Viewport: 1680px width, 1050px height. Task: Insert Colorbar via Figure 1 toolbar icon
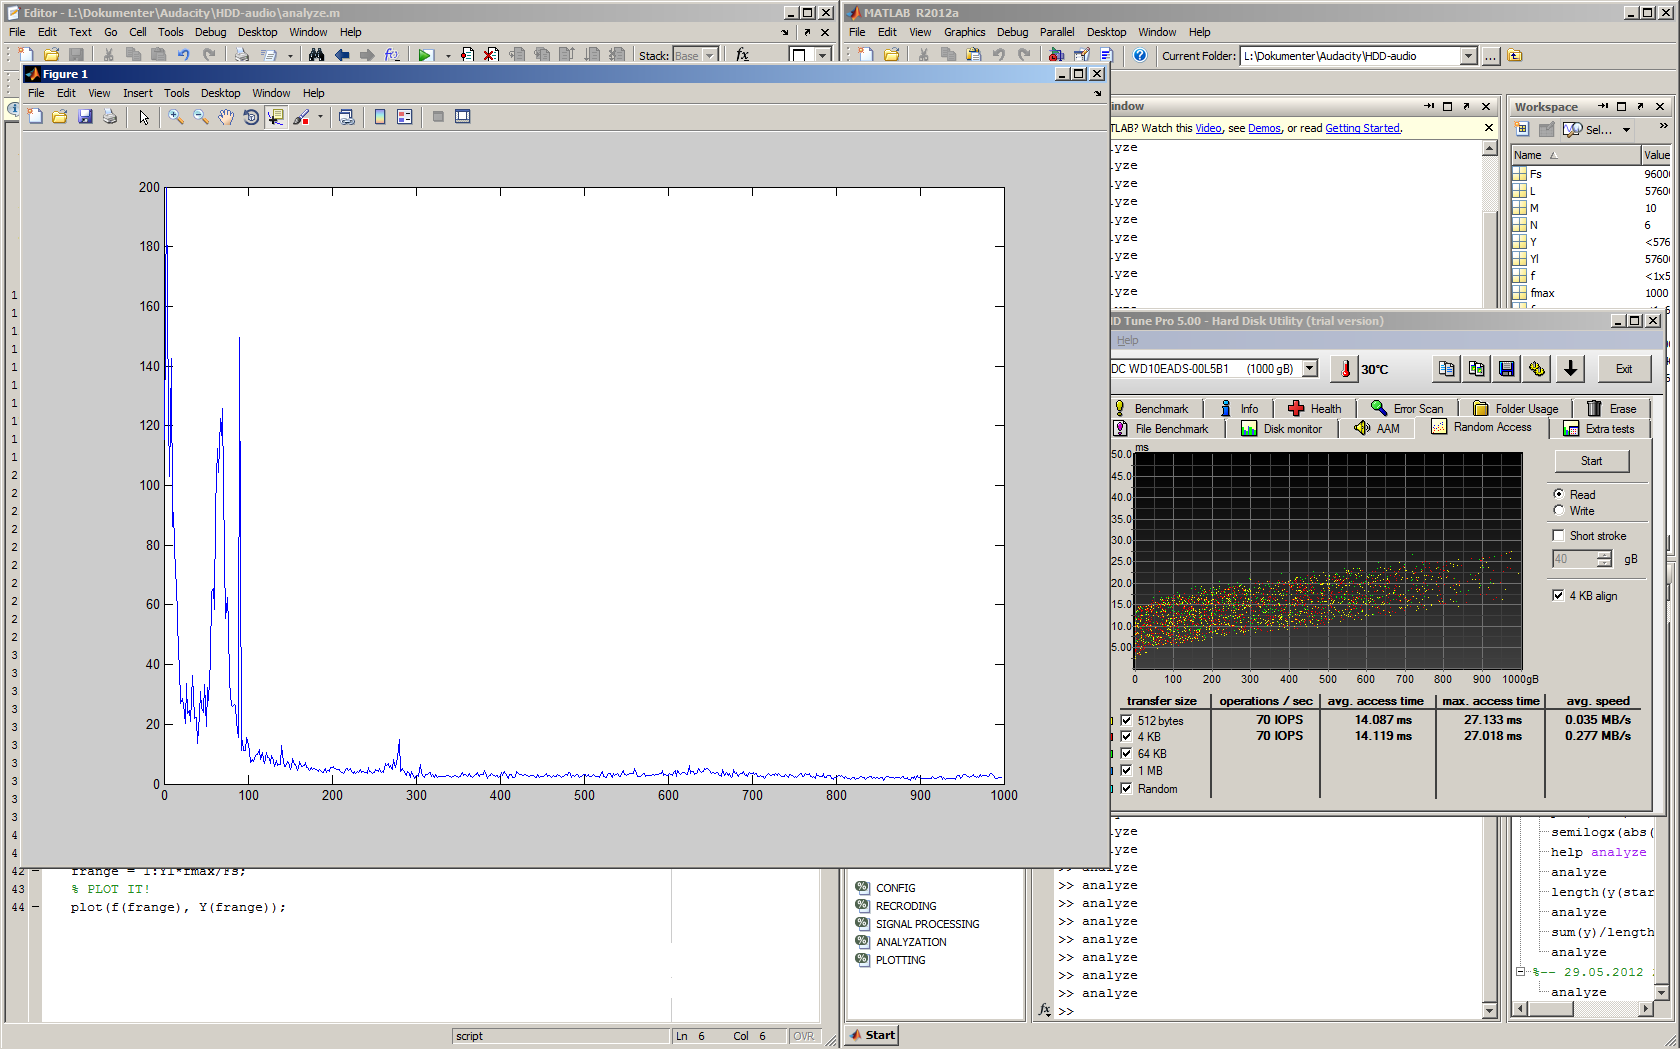coord(380,117)
